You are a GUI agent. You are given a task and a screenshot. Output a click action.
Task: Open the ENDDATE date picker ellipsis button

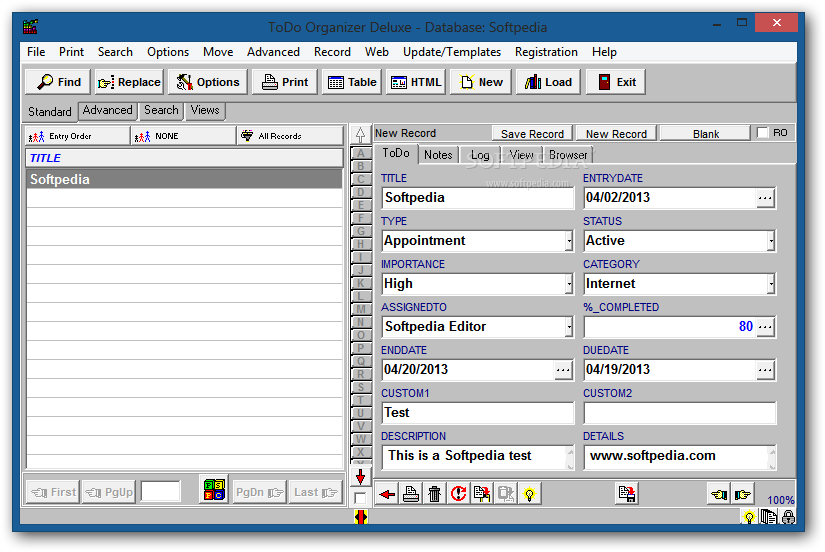coord(564,370)
